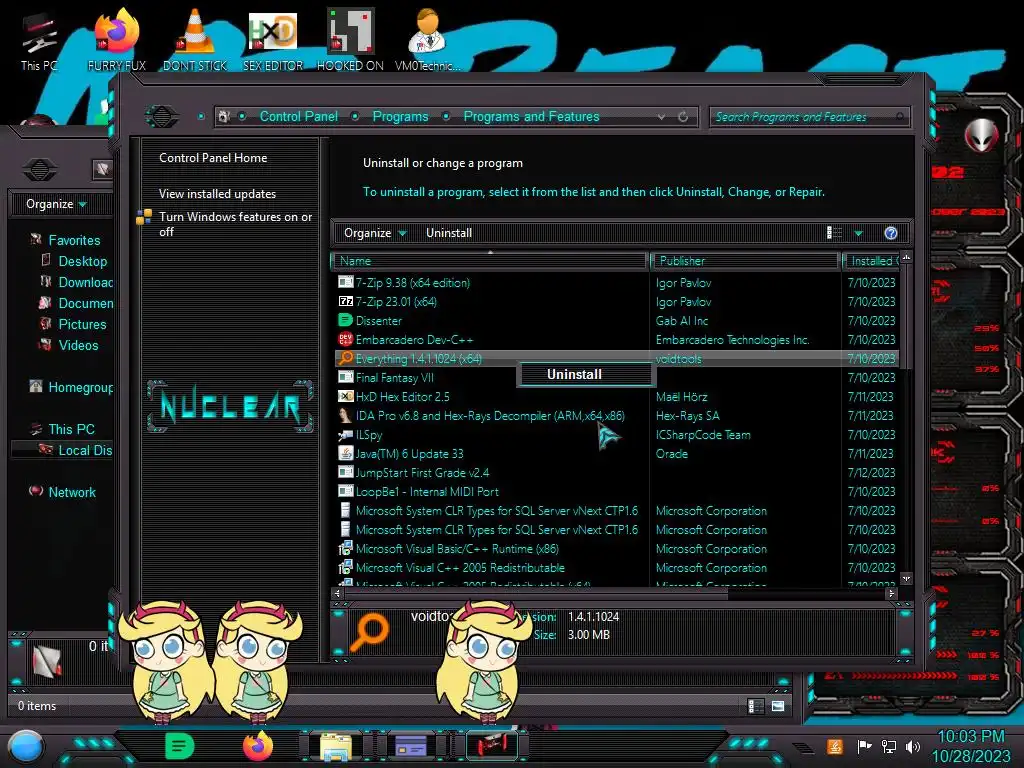The width and height of the screenshot is (1024, 768).
Task: Select JumpStart First Grade v2.4 row
Action: click(617, 473)
